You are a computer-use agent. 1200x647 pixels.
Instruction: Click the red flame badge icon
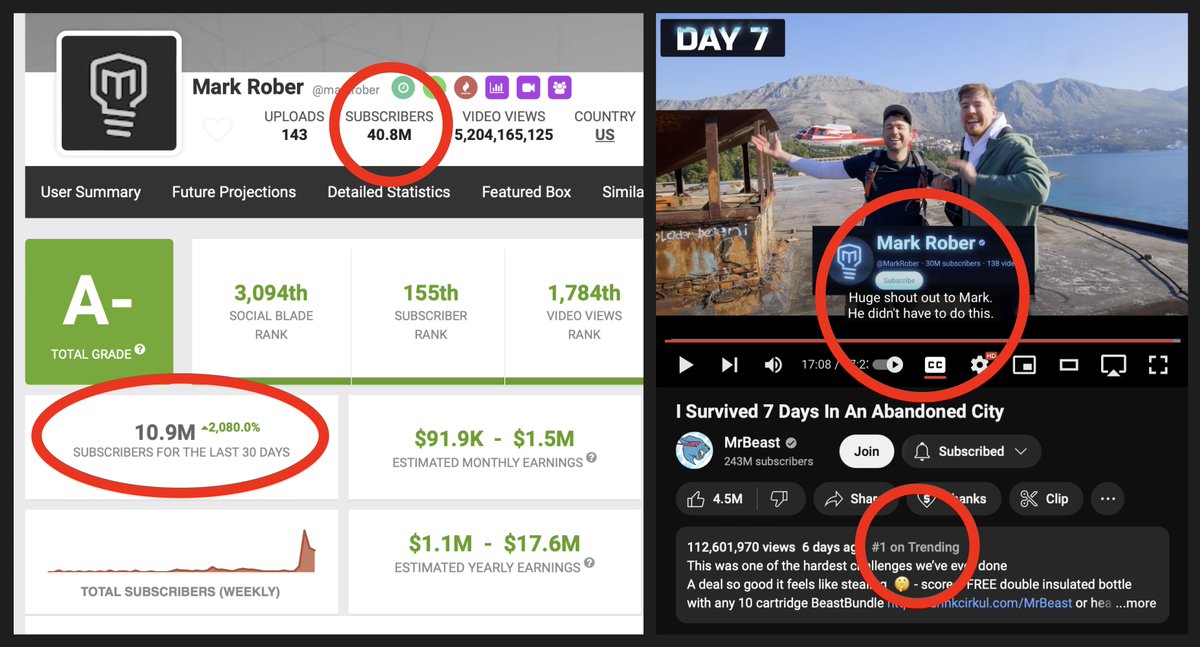(466, 87)
